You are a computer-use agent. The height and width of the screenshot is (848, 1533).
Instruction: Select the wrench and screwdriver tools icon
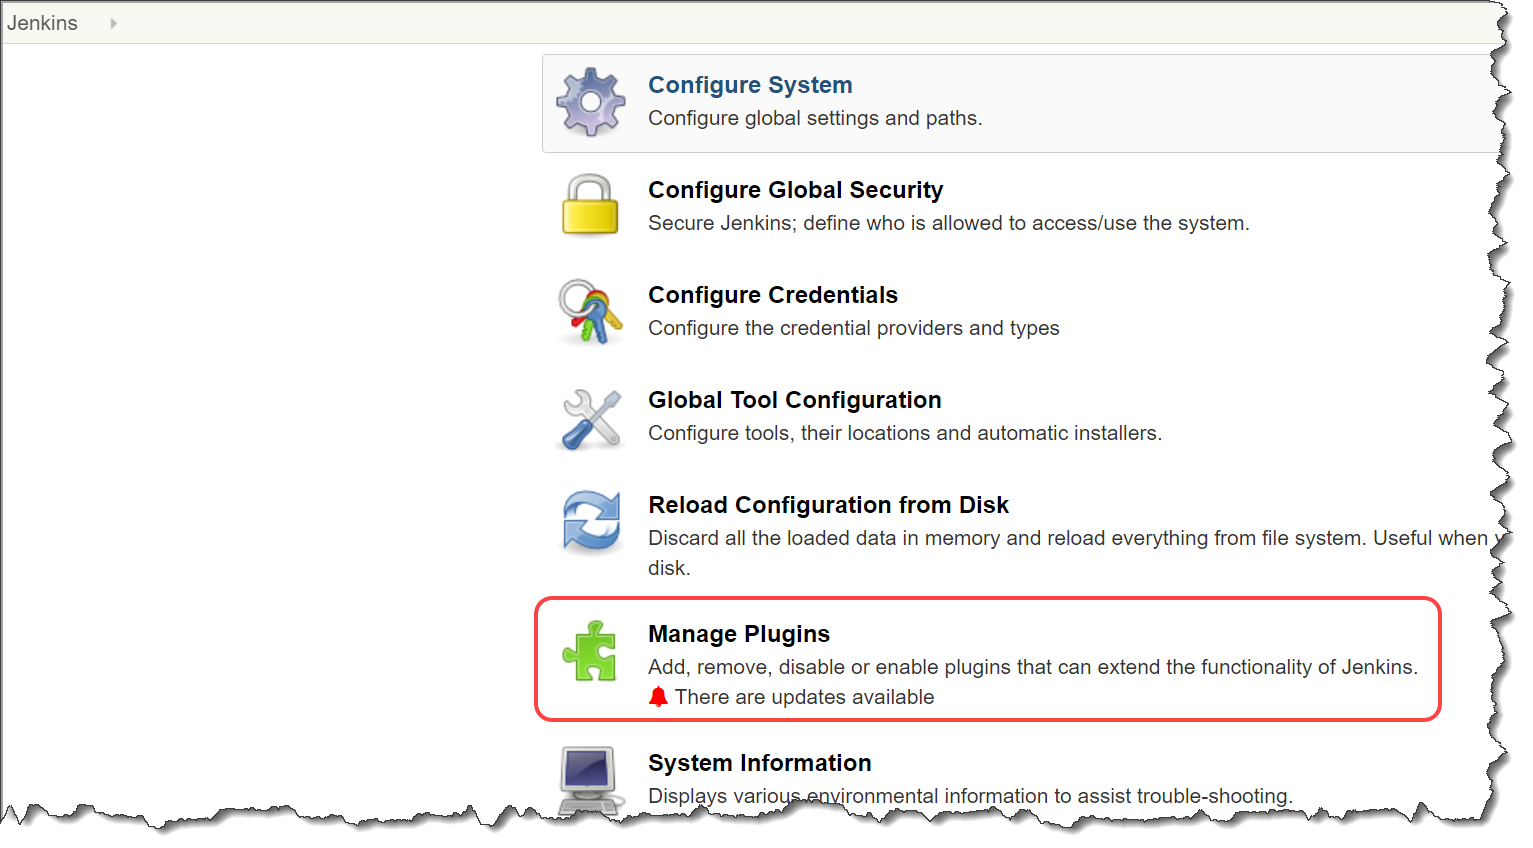coord(590,418)
